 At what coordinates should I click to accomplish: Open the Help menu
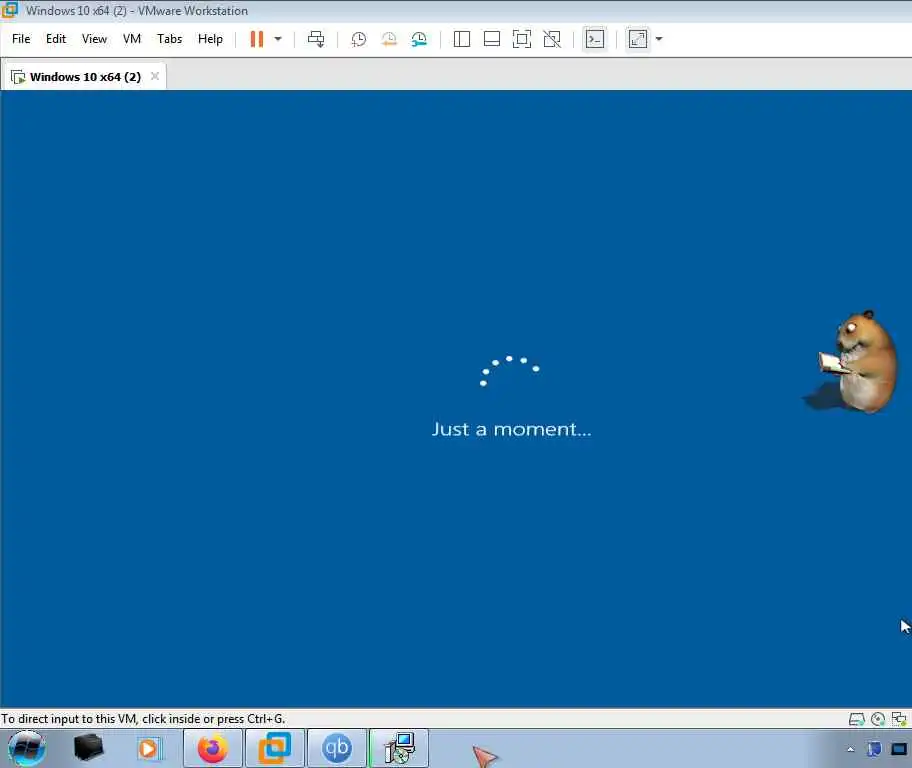coord(210,39)
